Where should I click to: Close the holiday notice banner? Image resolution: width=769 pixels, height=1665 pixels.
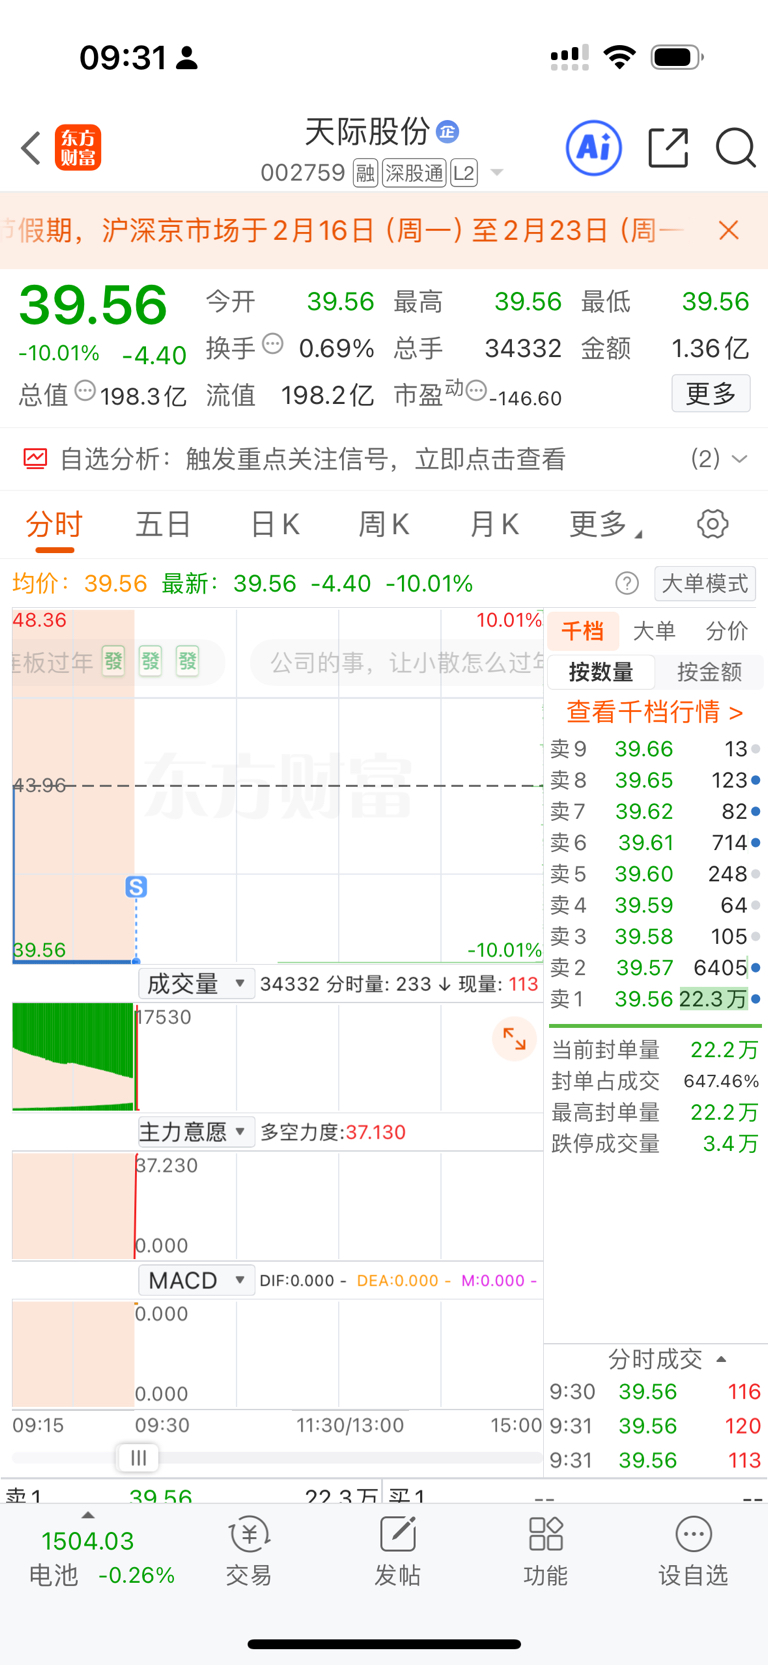[729, 231]
